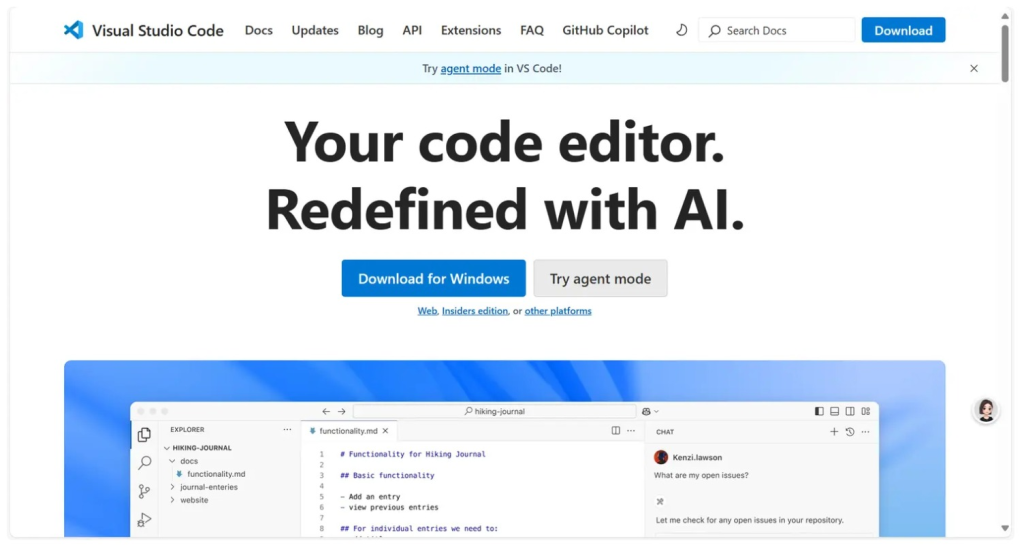
Task: Go to the Blog page
Action: click(x=370, y=30)
